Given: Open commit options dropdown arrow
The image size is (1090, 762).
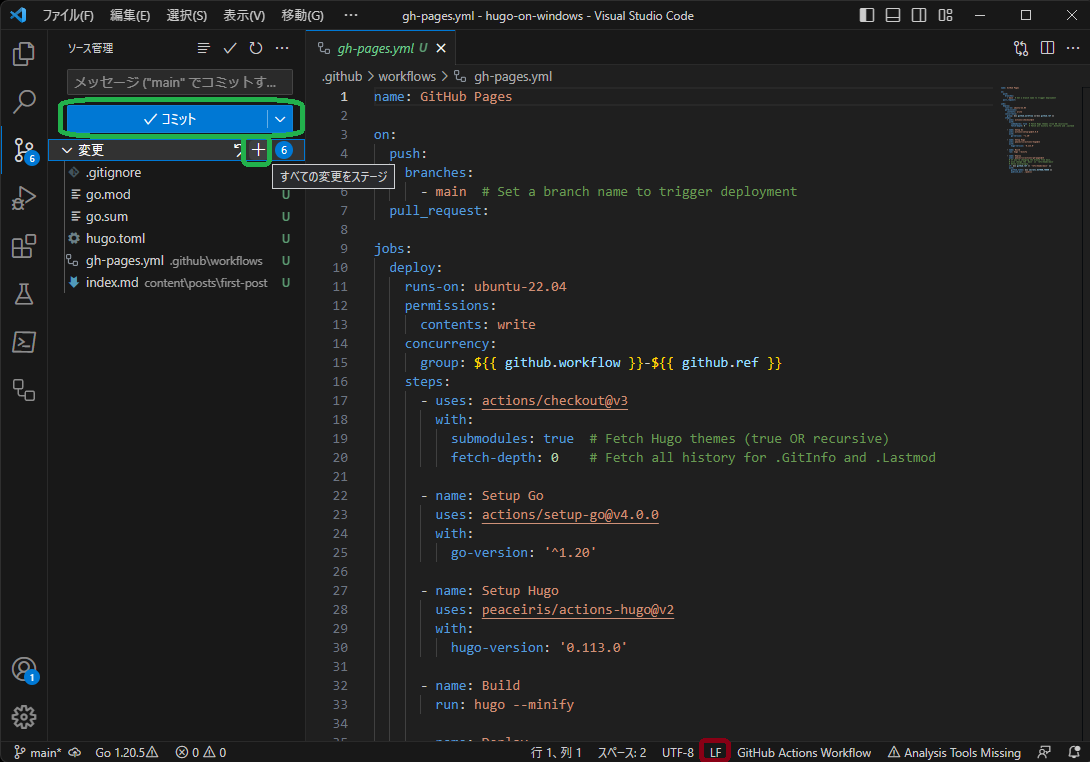Looking at the screenshot, I should click(x=280, y=119).
